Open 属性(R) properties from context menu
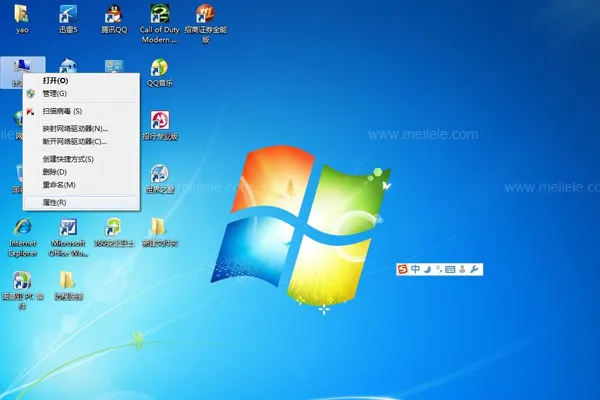 81,202
